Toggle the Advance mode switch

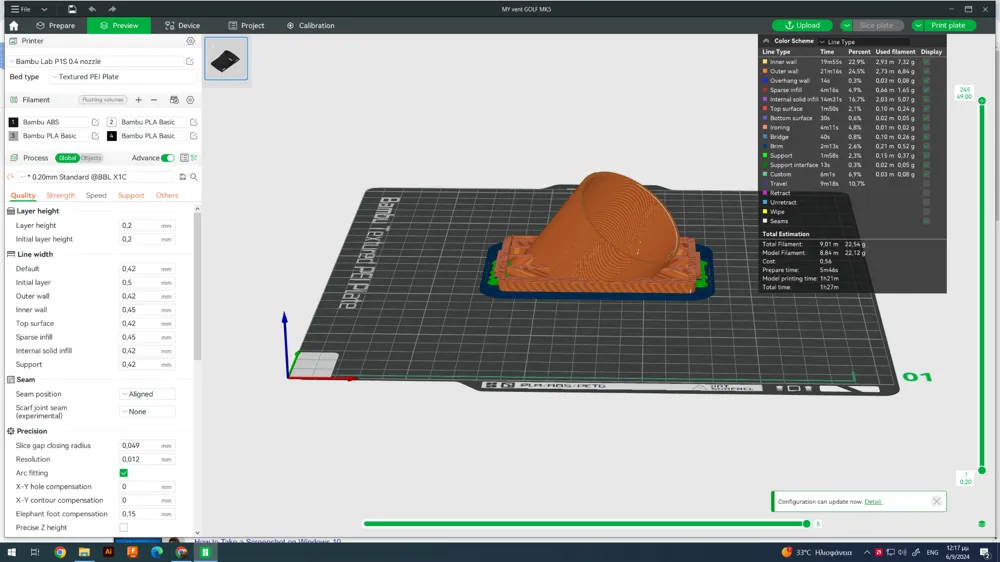pyautogui.click(x=167, y=158)
